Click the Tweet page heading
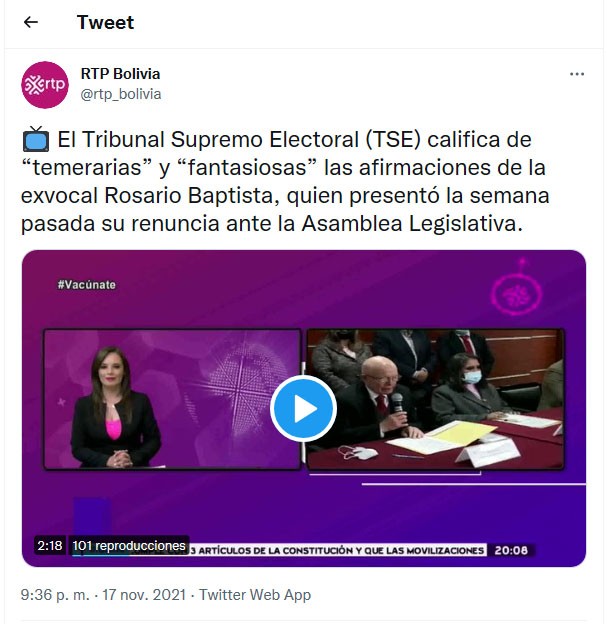 click(105, 22)
